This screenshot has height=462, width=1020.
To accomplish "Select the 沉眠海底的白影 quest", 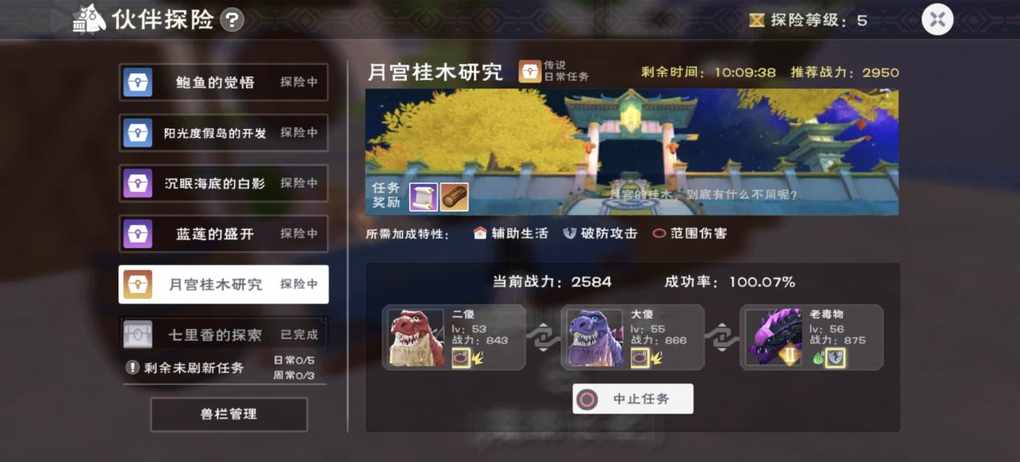I will [223, 183].
